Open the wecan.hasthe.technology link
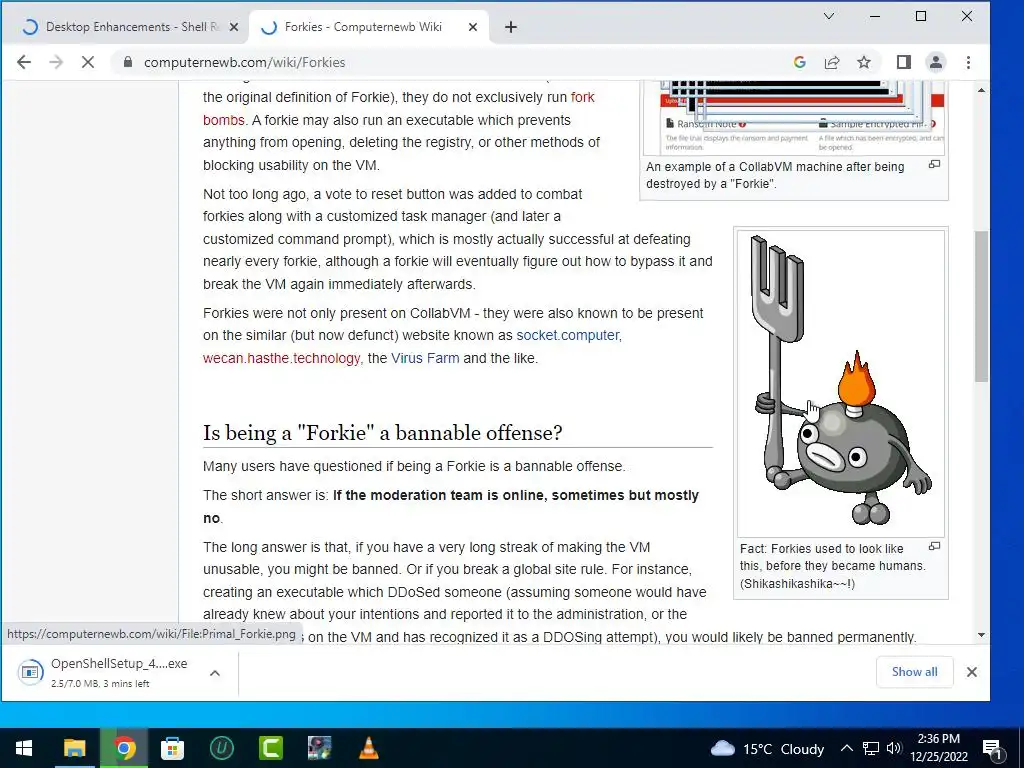This screenshot has width=1024, height=768. 281,358
